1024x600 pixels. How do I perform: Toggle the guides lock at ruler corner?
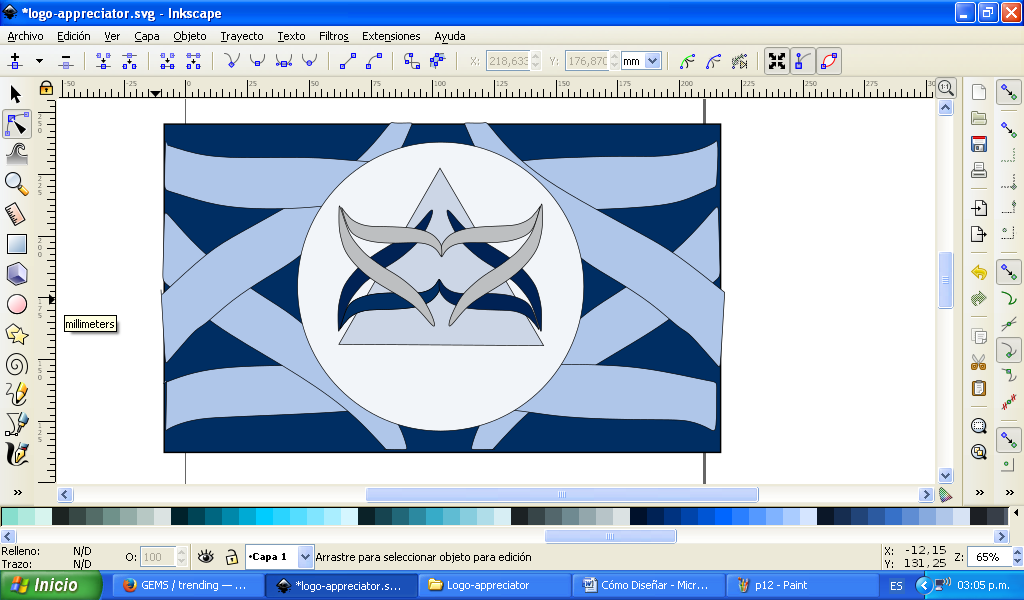(x=46, y=87)
